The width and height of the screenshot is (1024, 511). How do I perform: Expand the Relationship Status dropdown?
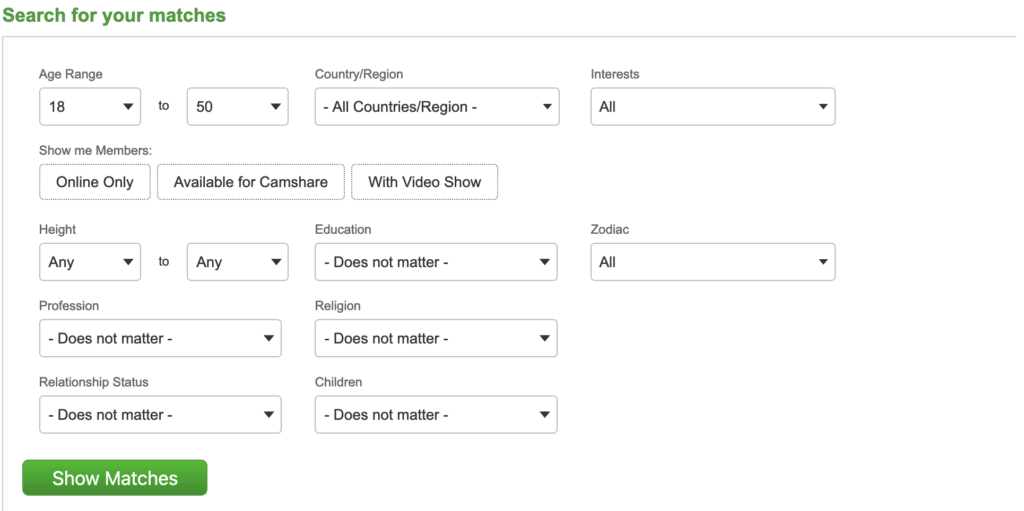tap(161, 414)
